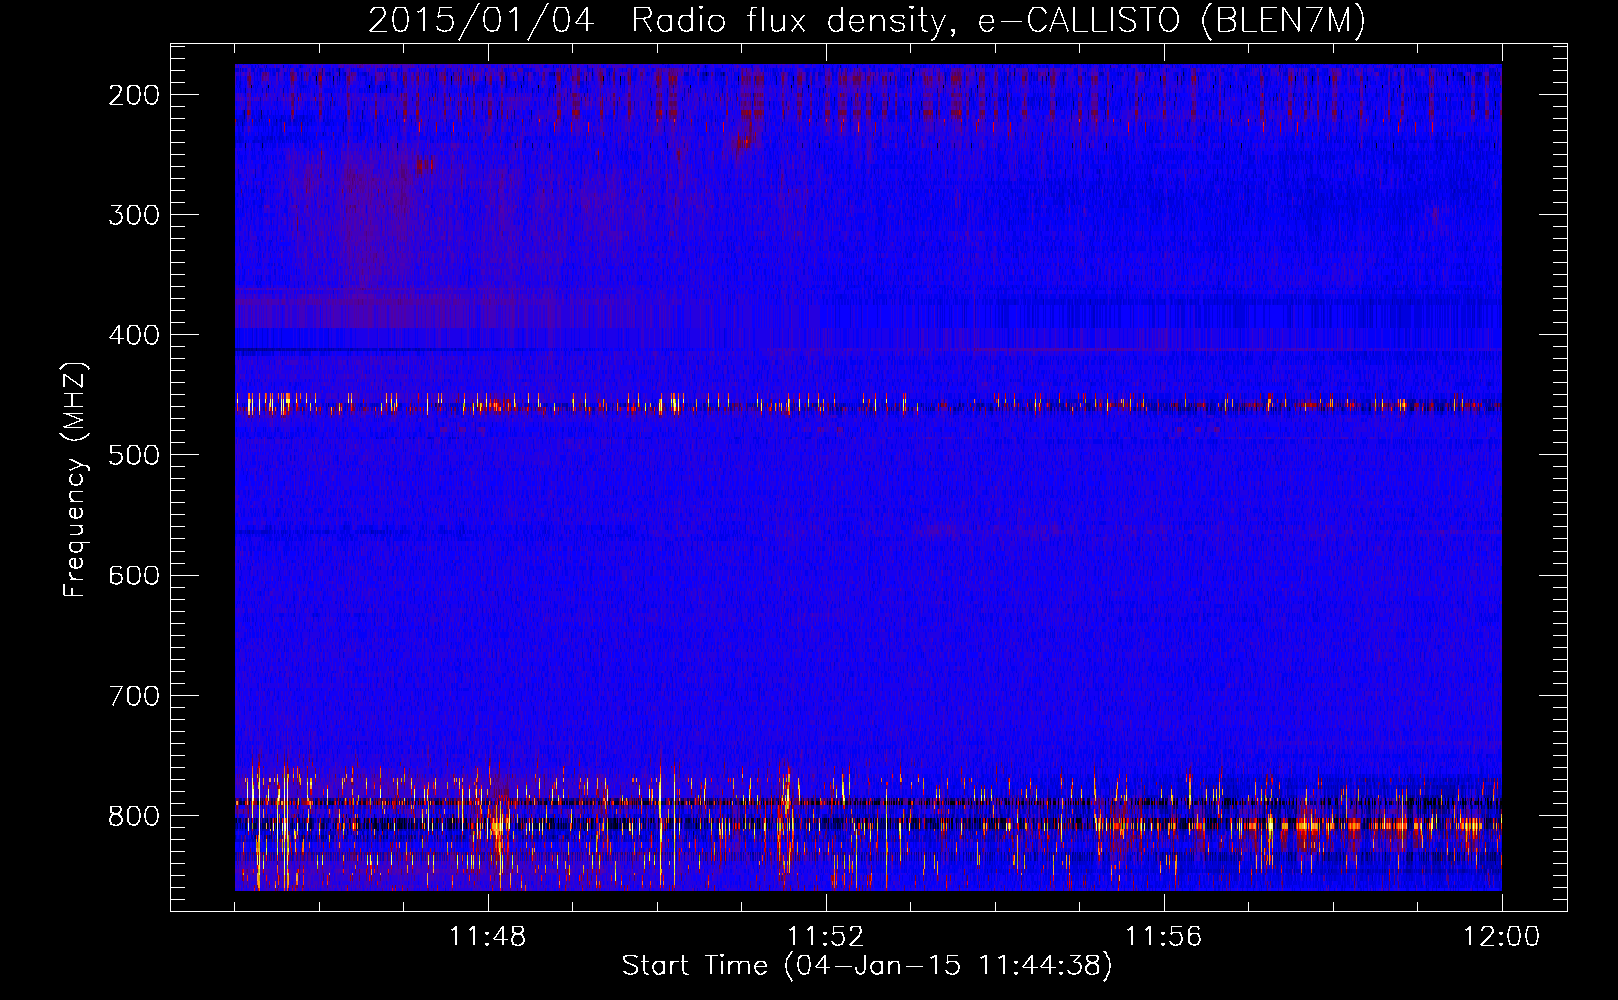Click the '11:52' time tick label

(x=826, y=937)
